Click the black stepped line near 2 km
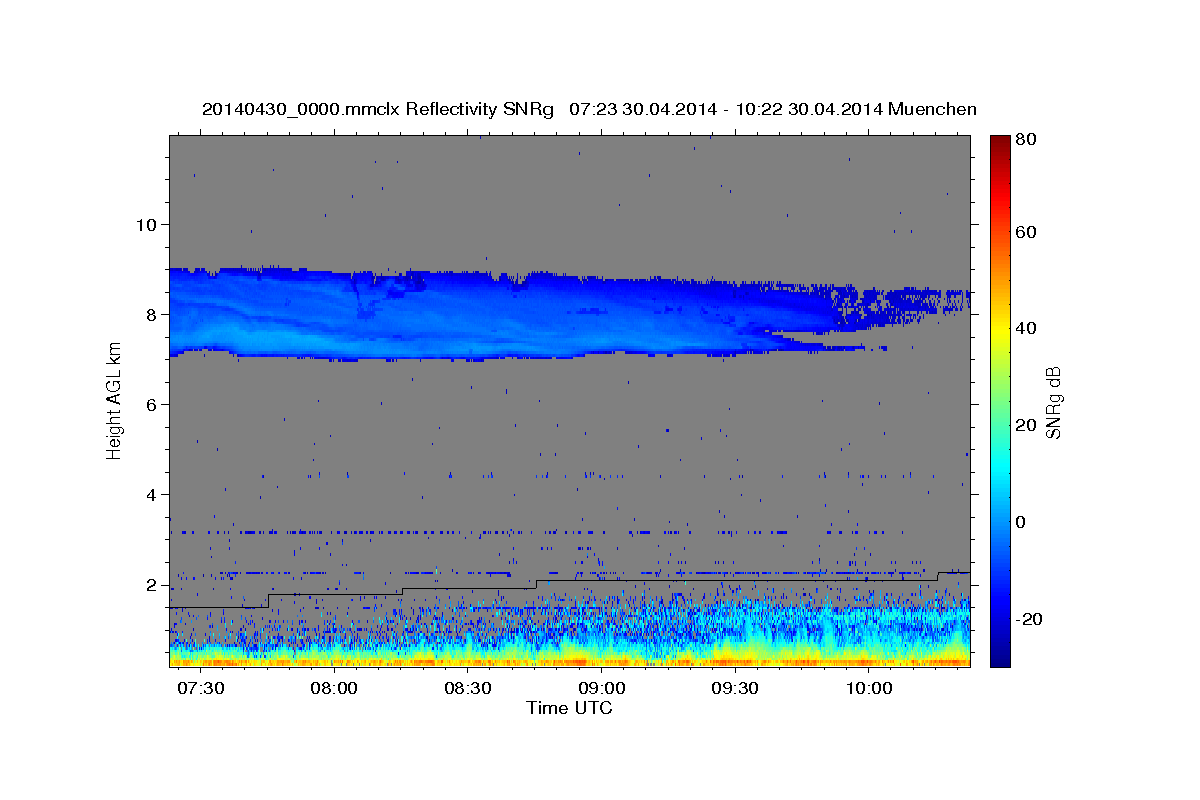The width and height of the screenshot is (1200, 800). pos(570,589)
